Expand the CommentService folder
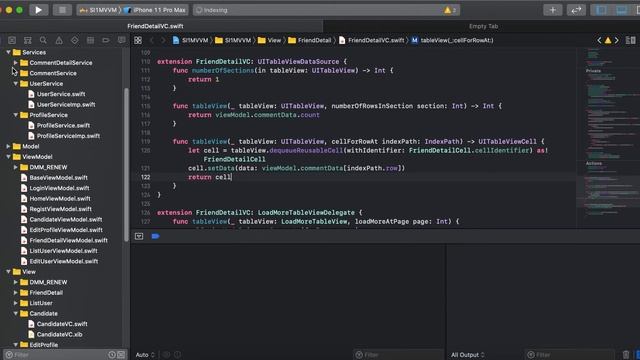This screenshot has height=360, width=640. pyautogui.click(x=16, y=73)
